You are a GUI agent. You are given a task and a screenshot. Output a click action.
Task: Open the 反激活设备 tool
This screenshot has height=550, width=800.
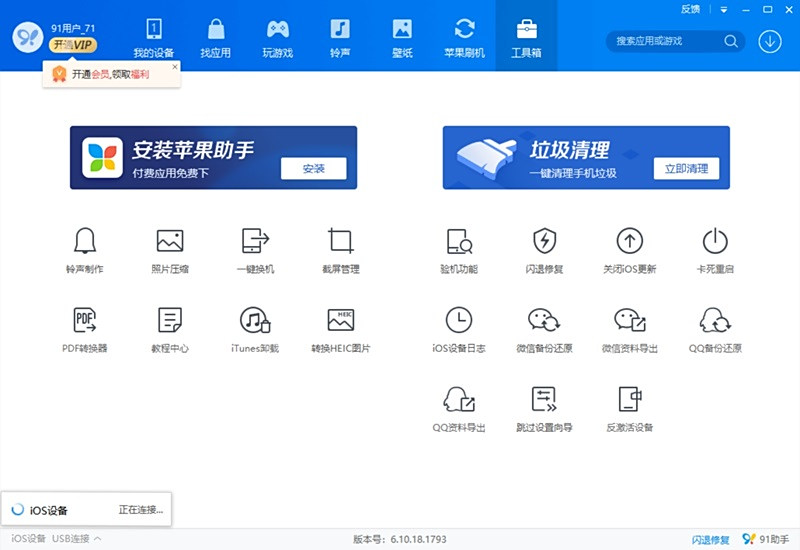[x=629, y=401]
